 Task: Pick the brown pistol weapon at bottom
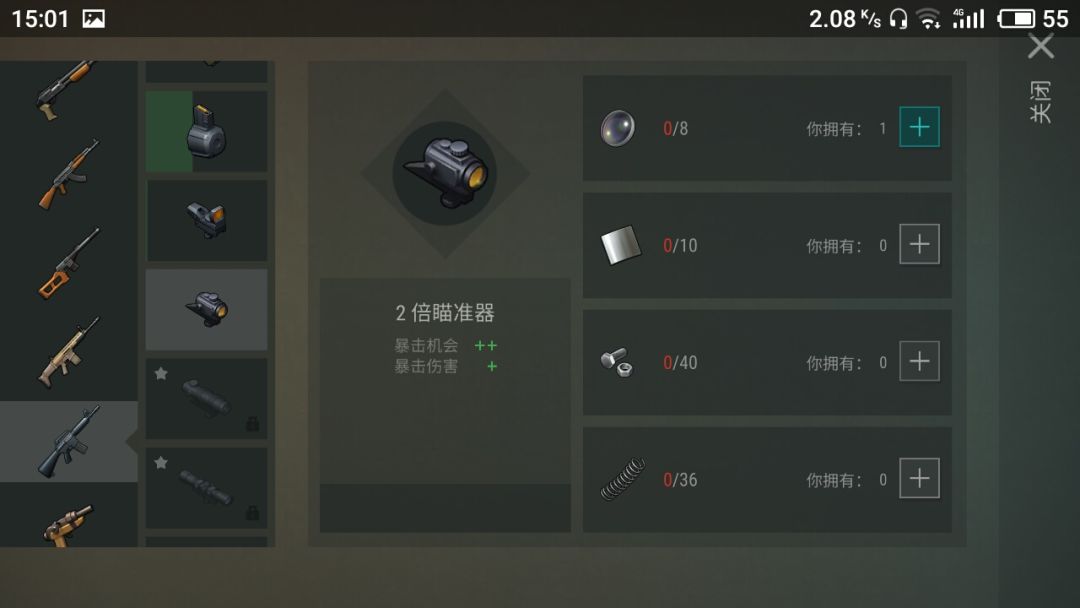(68, 525)
